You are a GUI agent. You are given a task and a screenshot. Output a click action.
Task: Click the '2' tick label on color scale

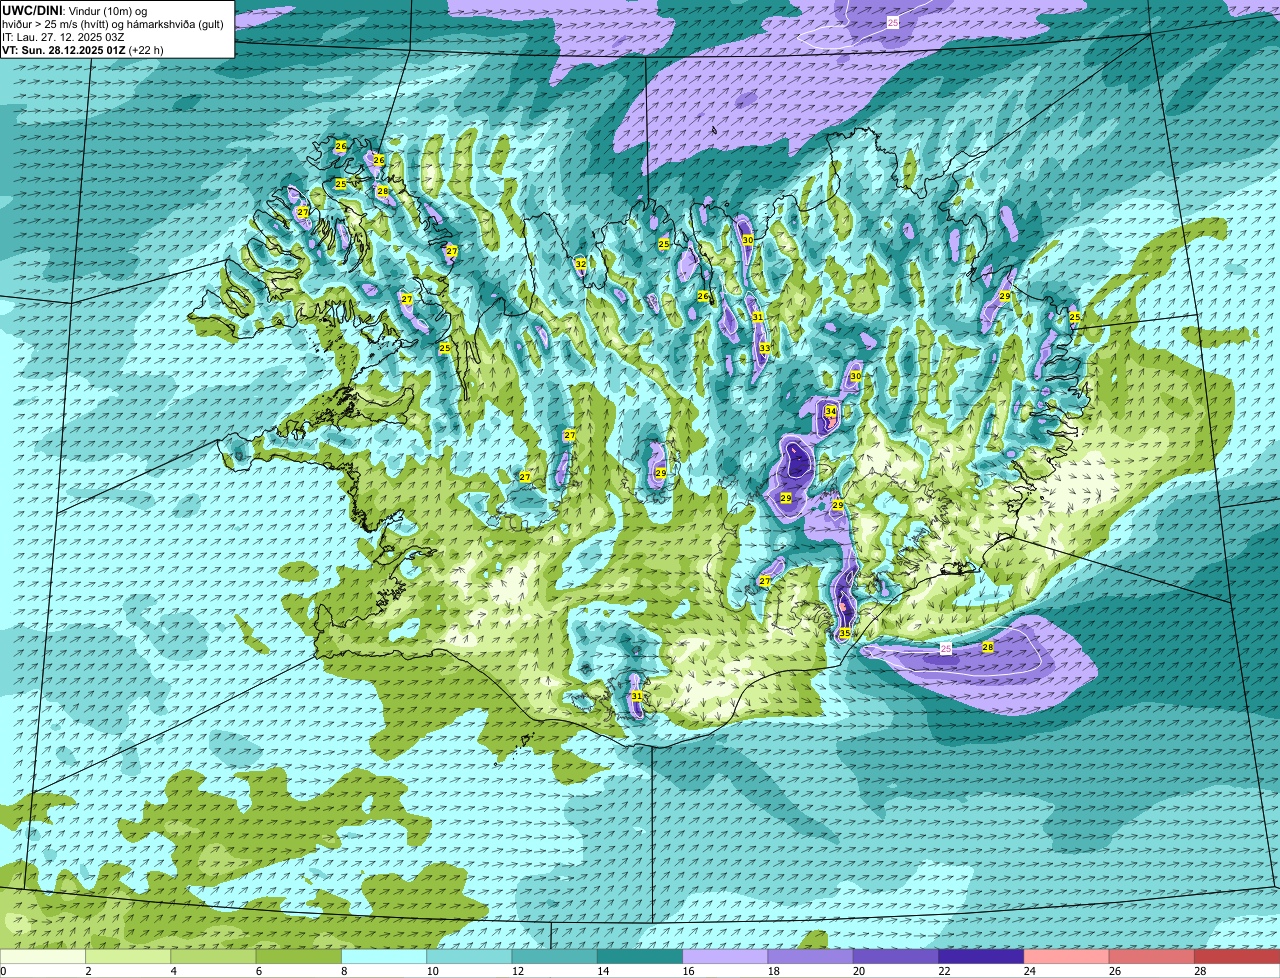pyautogui.click(x=88, y=970)
